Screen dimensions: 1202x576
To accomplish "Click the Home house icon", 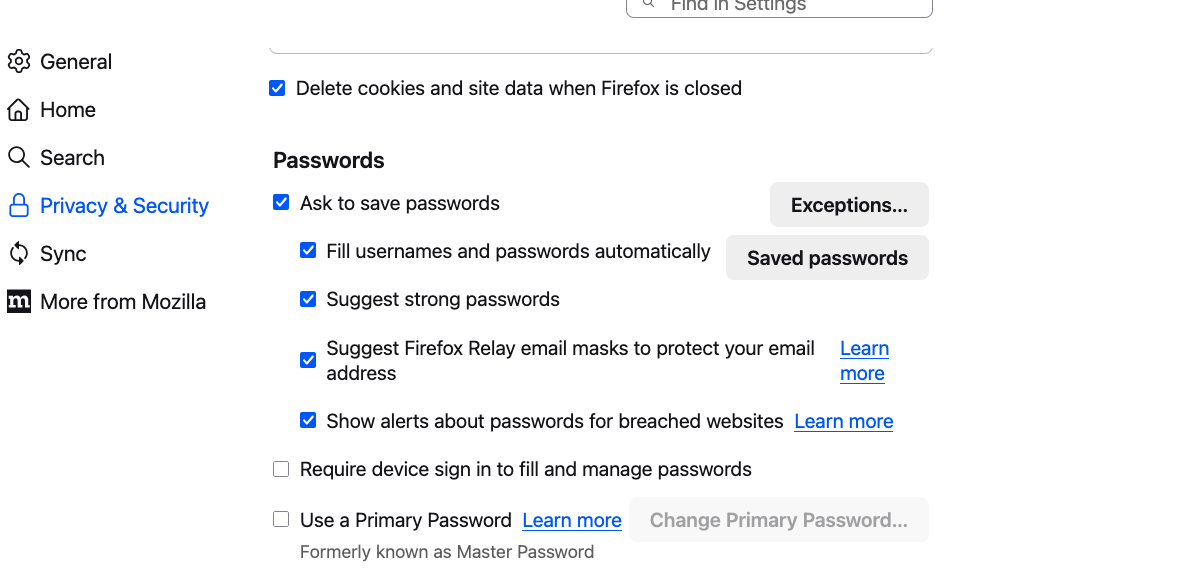I will (18, 110).
